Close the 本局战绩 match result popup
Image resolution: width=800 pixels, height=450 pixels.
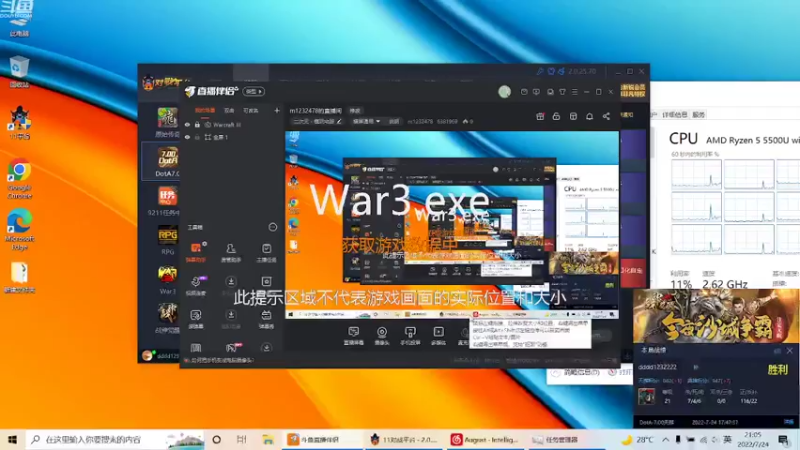(x=789, y=351)
